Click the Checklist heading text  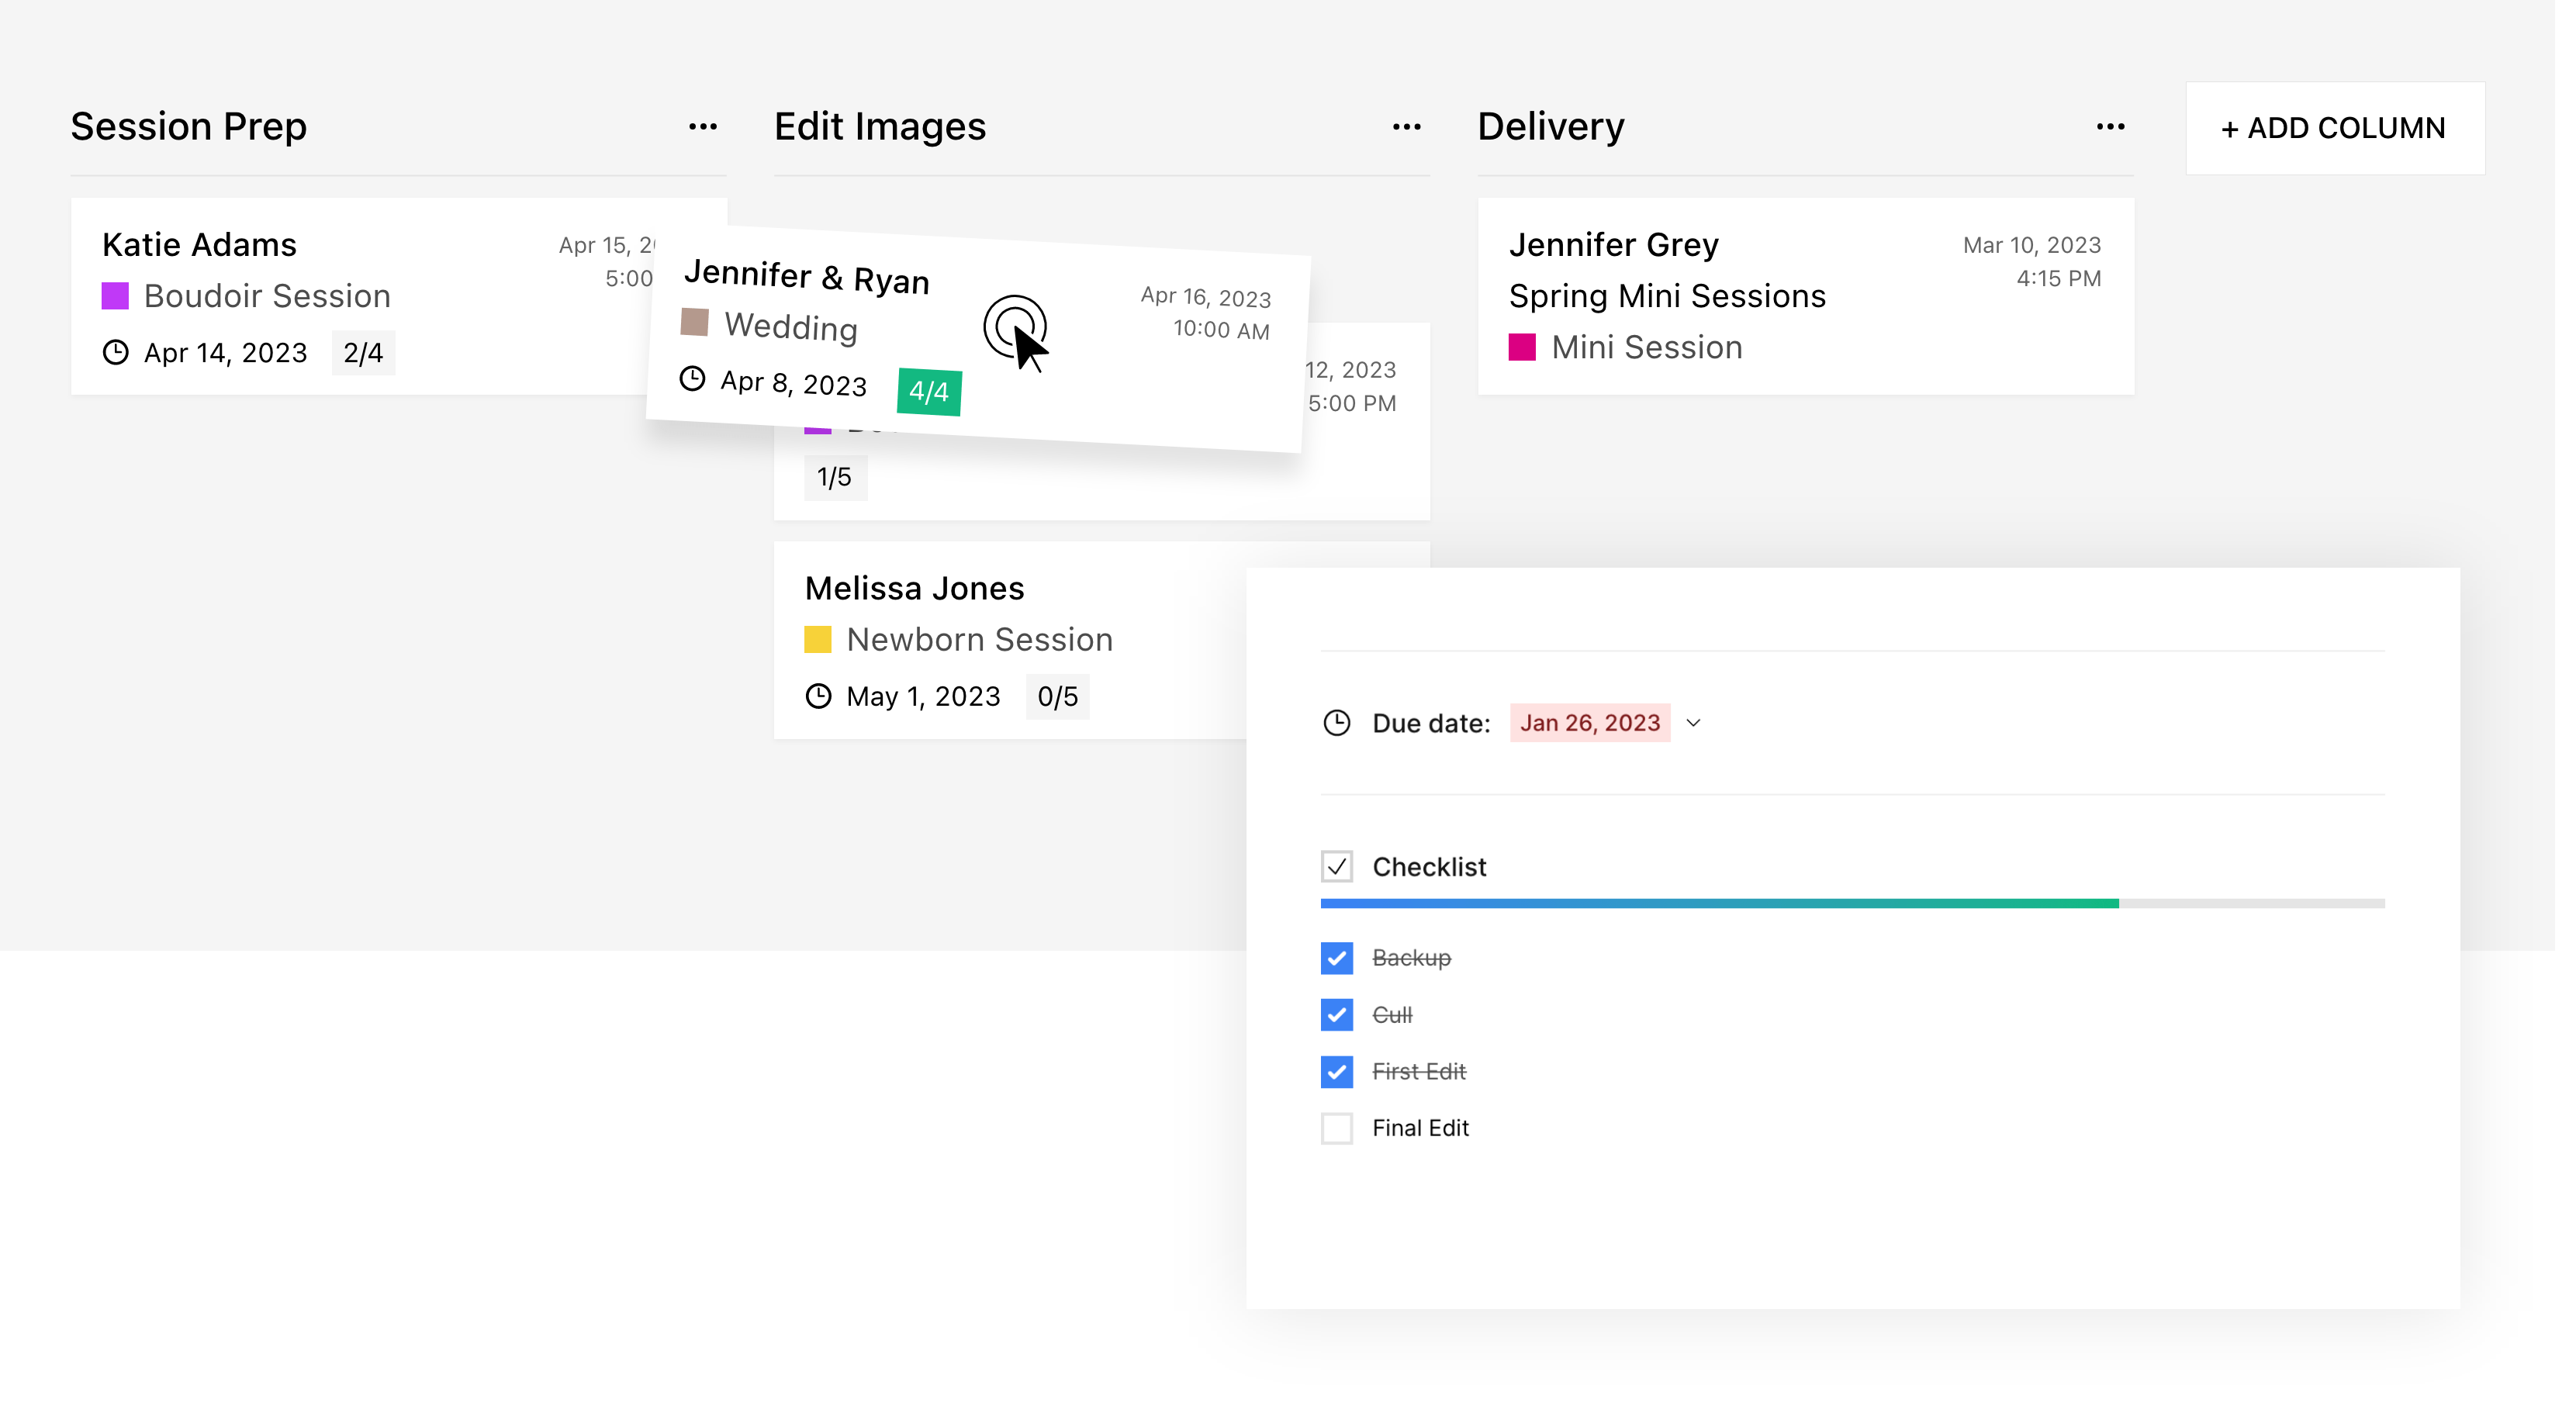(x=1441, y=873)
